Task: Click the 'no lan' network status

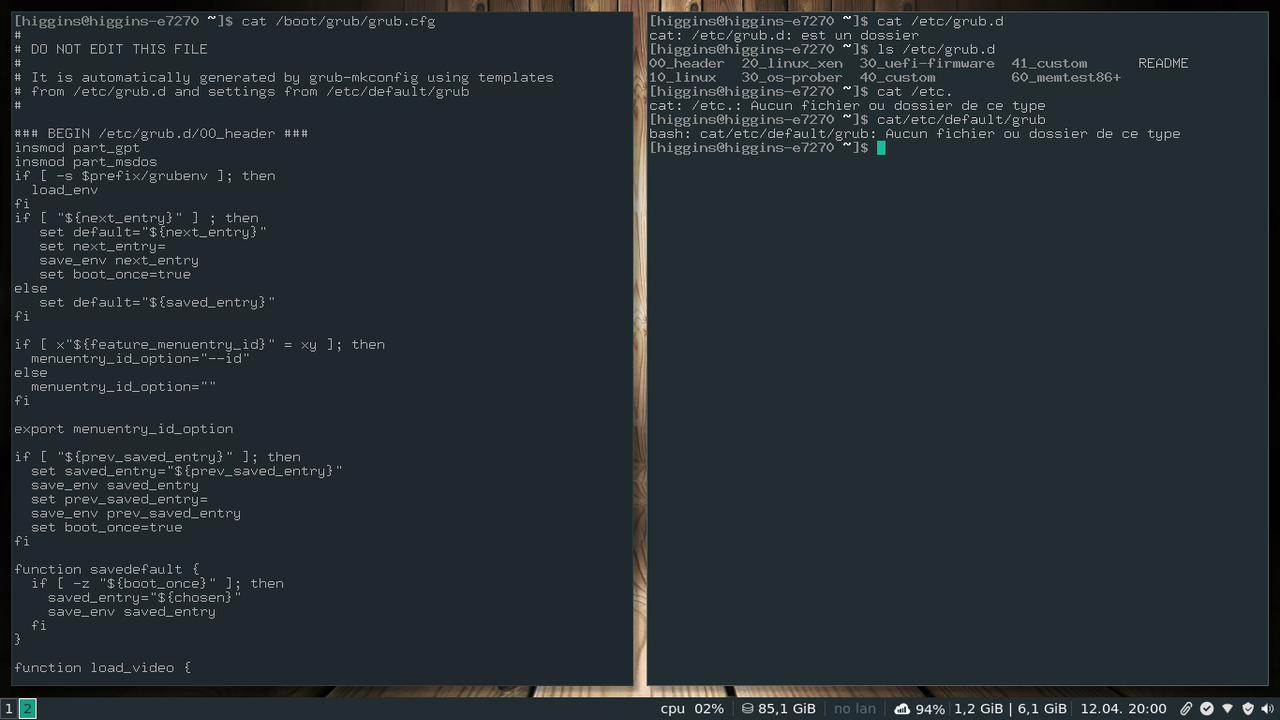Action: [855, 709]
